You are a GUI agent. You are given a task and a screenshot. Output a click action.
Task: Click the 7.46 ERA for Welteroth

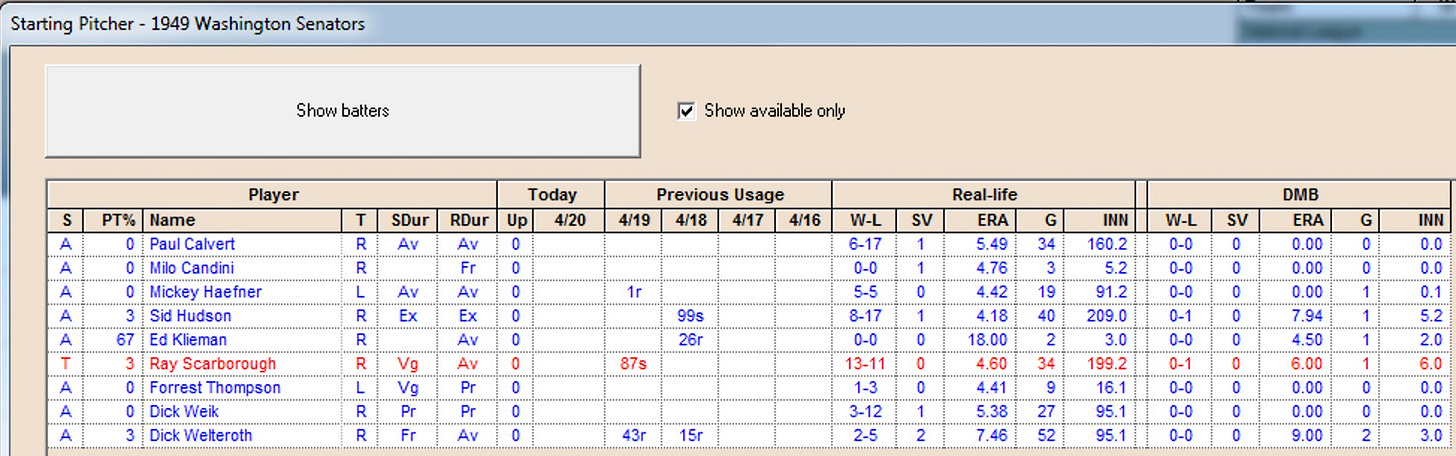[x=993, y=436]
